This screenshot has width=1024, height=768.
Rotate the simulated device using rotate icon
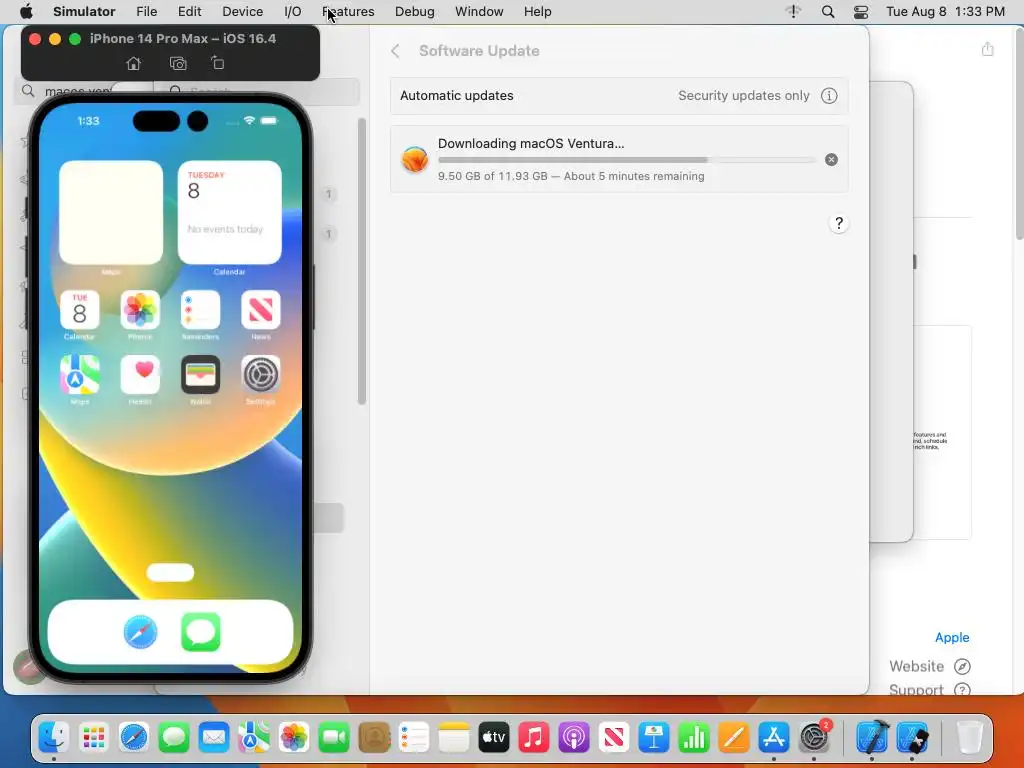[217, 63]
